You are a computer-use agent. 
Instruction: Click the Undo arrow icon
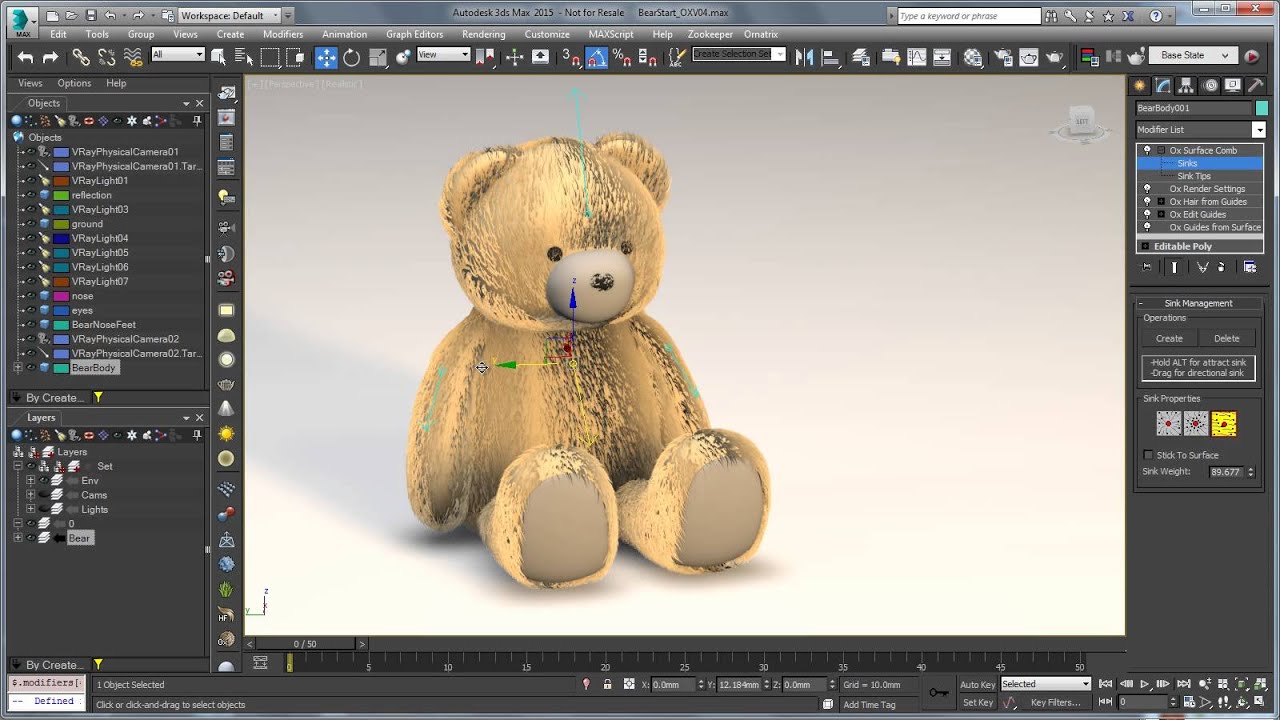click(x=25, y=57)
